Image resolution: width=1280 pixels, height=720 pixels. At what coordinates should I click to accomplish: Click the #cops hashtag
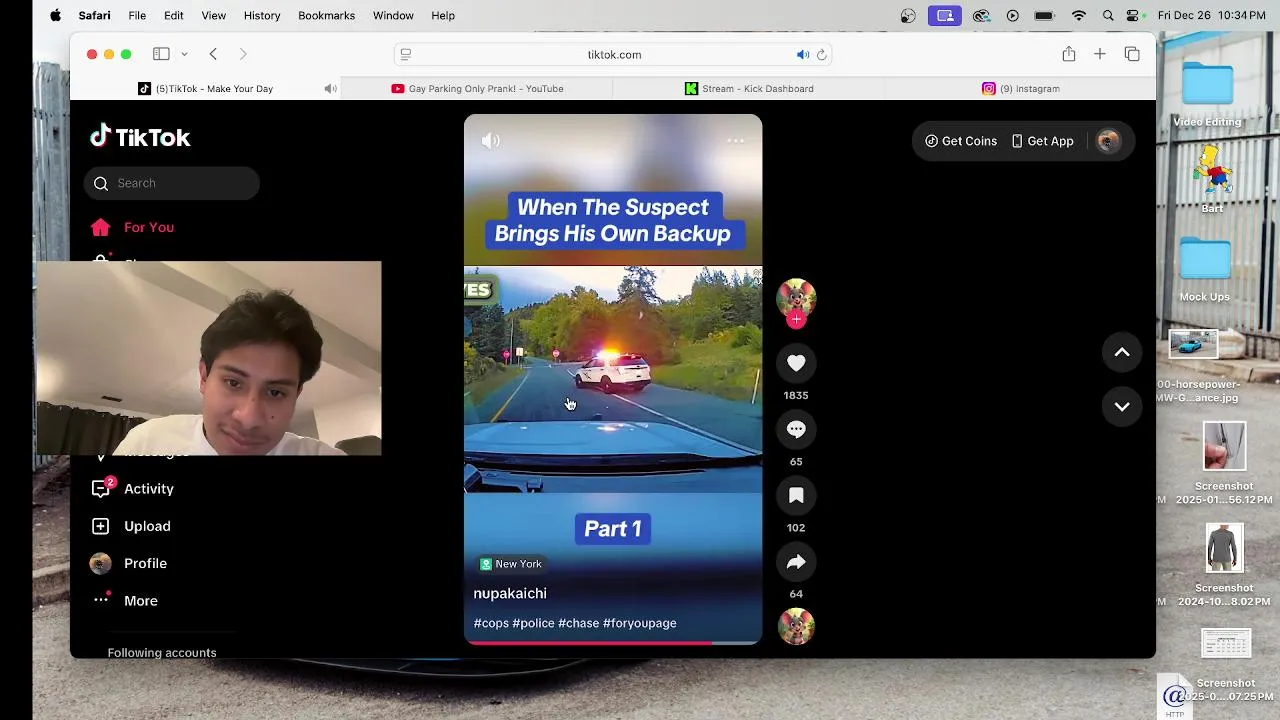(x=491, y=623)
